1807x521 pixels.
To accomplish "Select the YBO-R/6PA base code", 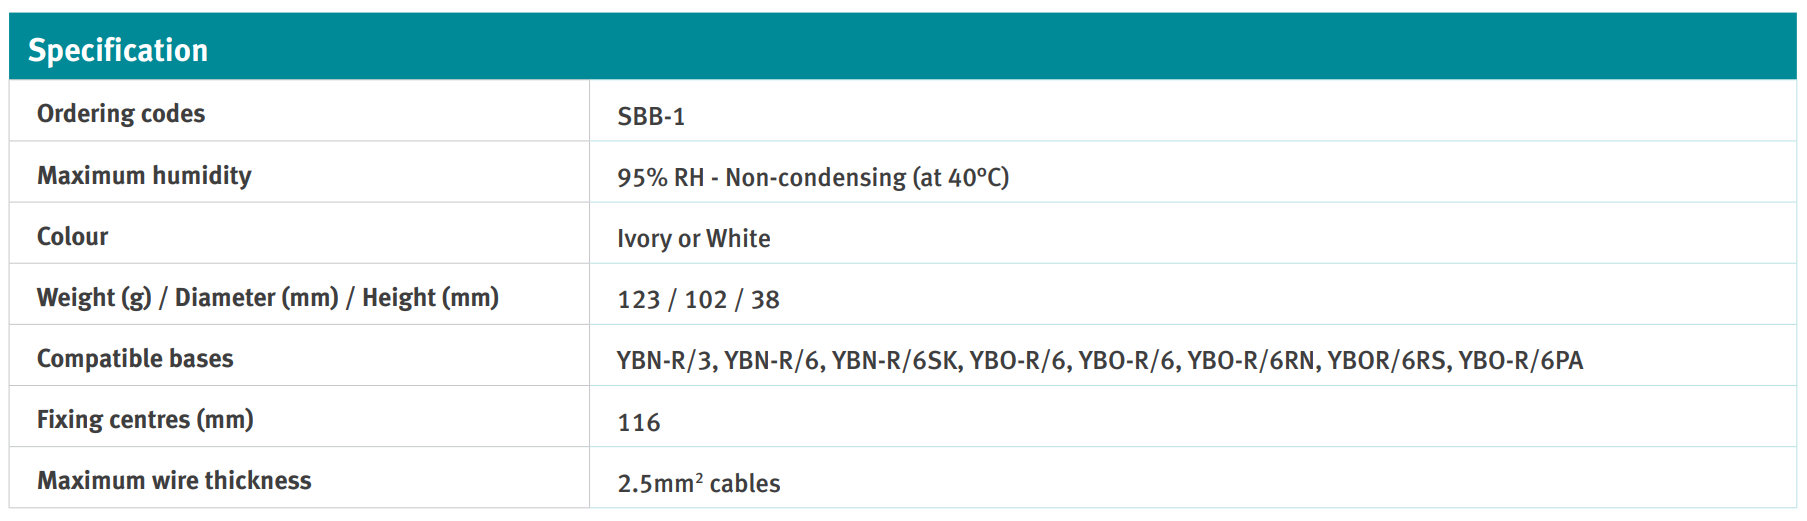I will (x=1520, y=361).
